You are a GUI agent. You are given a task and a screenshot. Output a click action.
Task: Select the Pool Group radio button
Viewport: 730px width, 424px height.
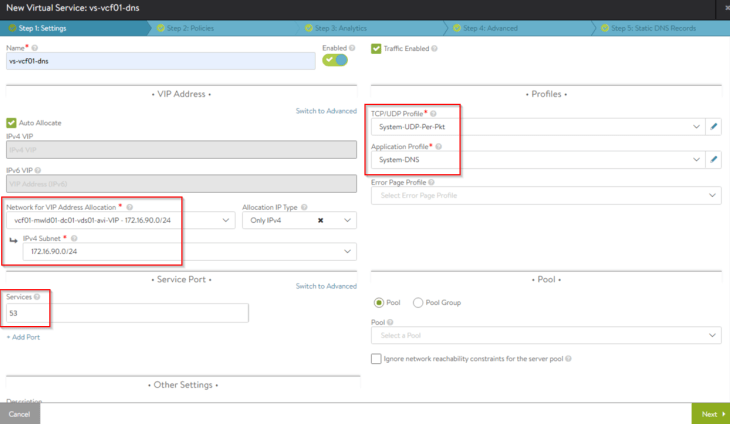tap(418, 303)
